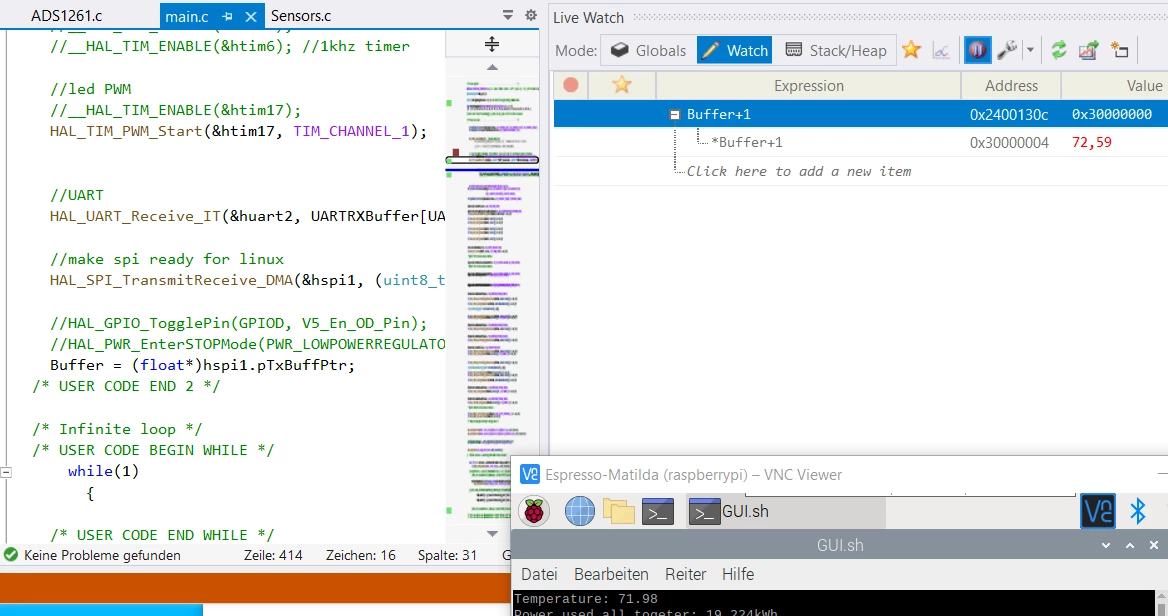Click the Bluetooth icon in Raspberry Pi panel

point(1137,512)
